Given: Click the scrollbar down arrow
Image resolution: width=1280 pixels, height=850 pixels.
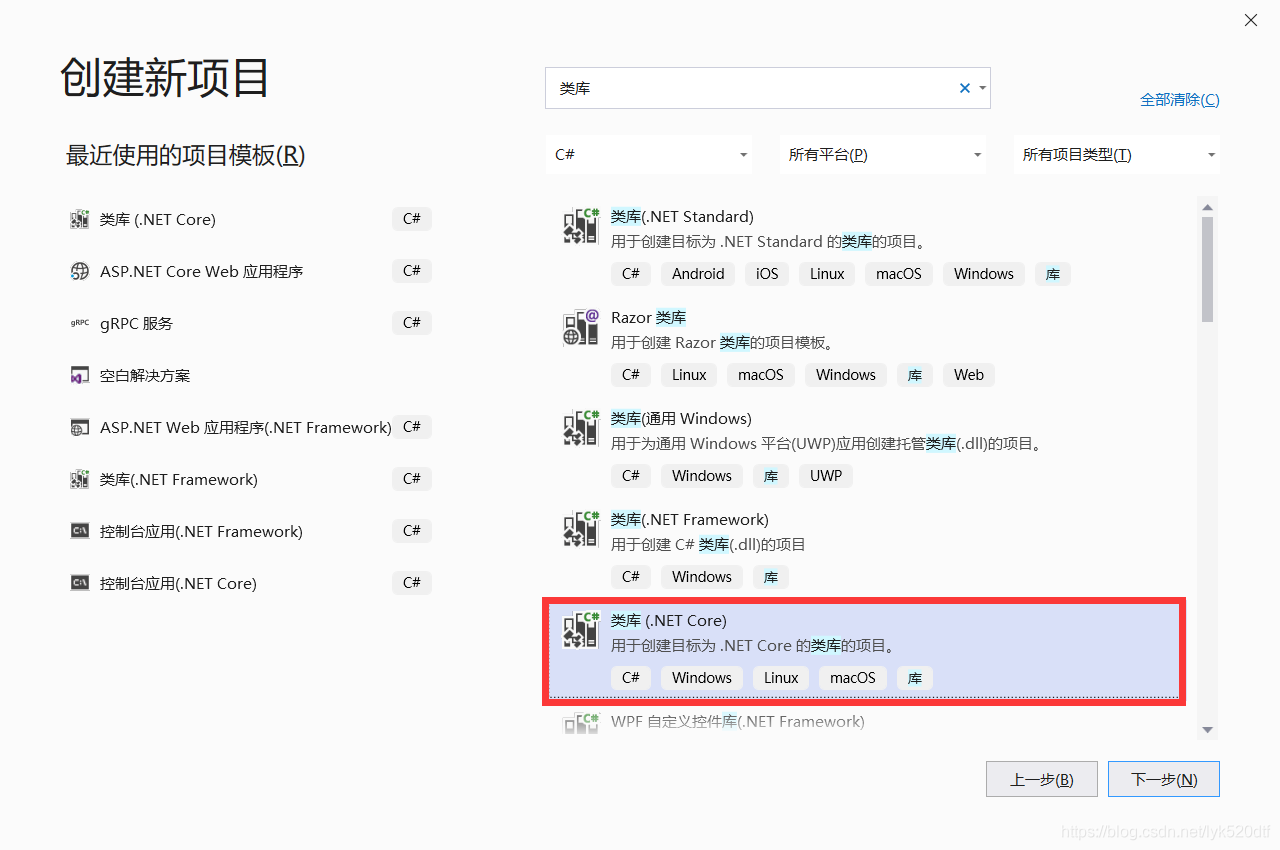Looking at the screenshot, I should pos(1207,730).
